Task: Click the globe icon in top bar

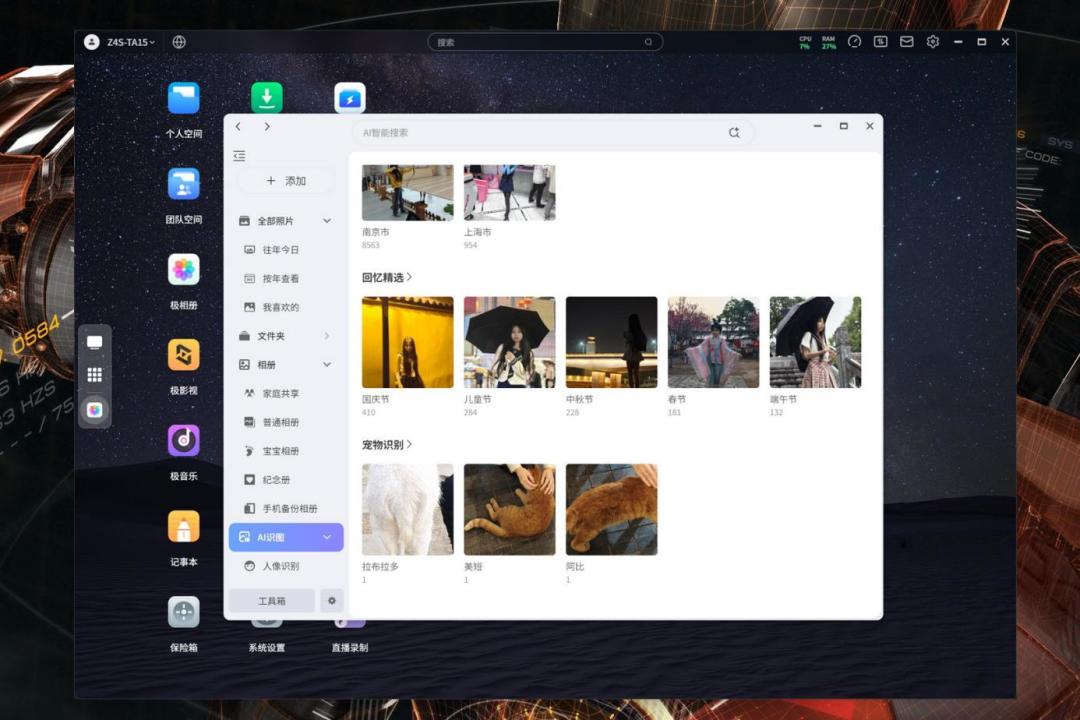Action: [x=179, y=42]
